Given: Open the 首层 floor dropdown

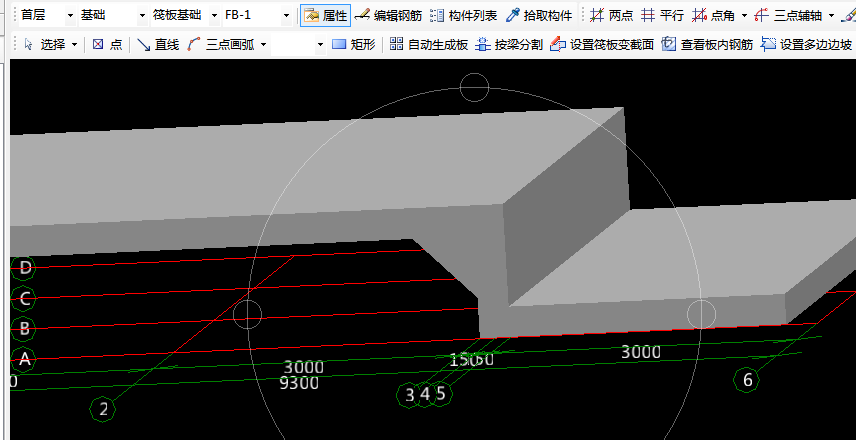Looking at the screenshot, I should 70,16.
